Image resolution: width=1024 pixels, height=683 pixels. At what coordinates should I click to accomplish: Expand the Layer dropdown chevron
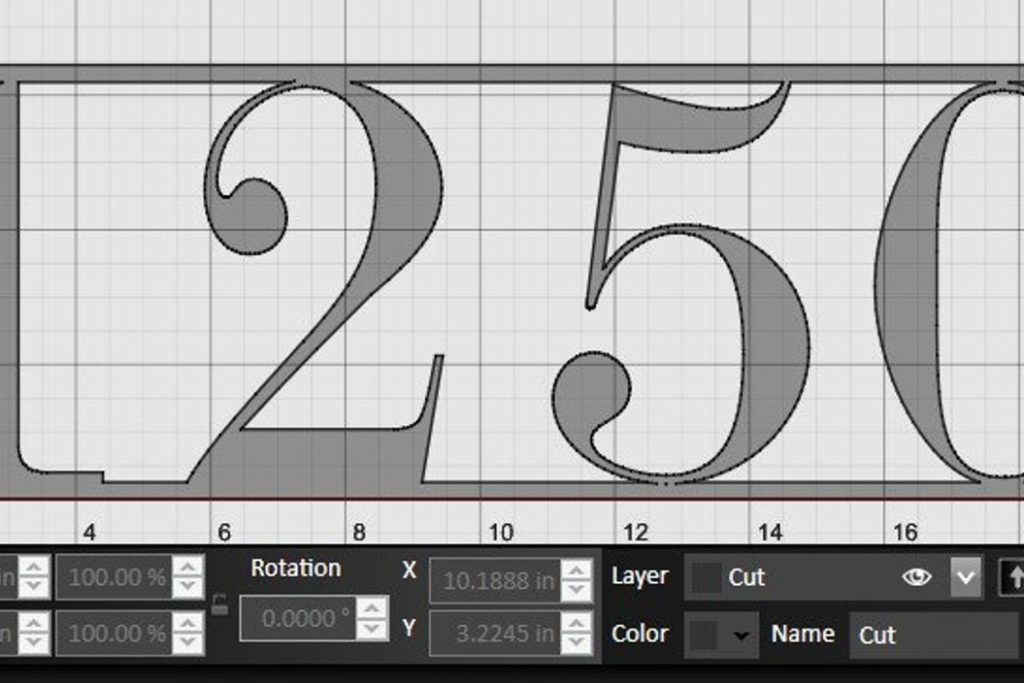click(965, 578)
